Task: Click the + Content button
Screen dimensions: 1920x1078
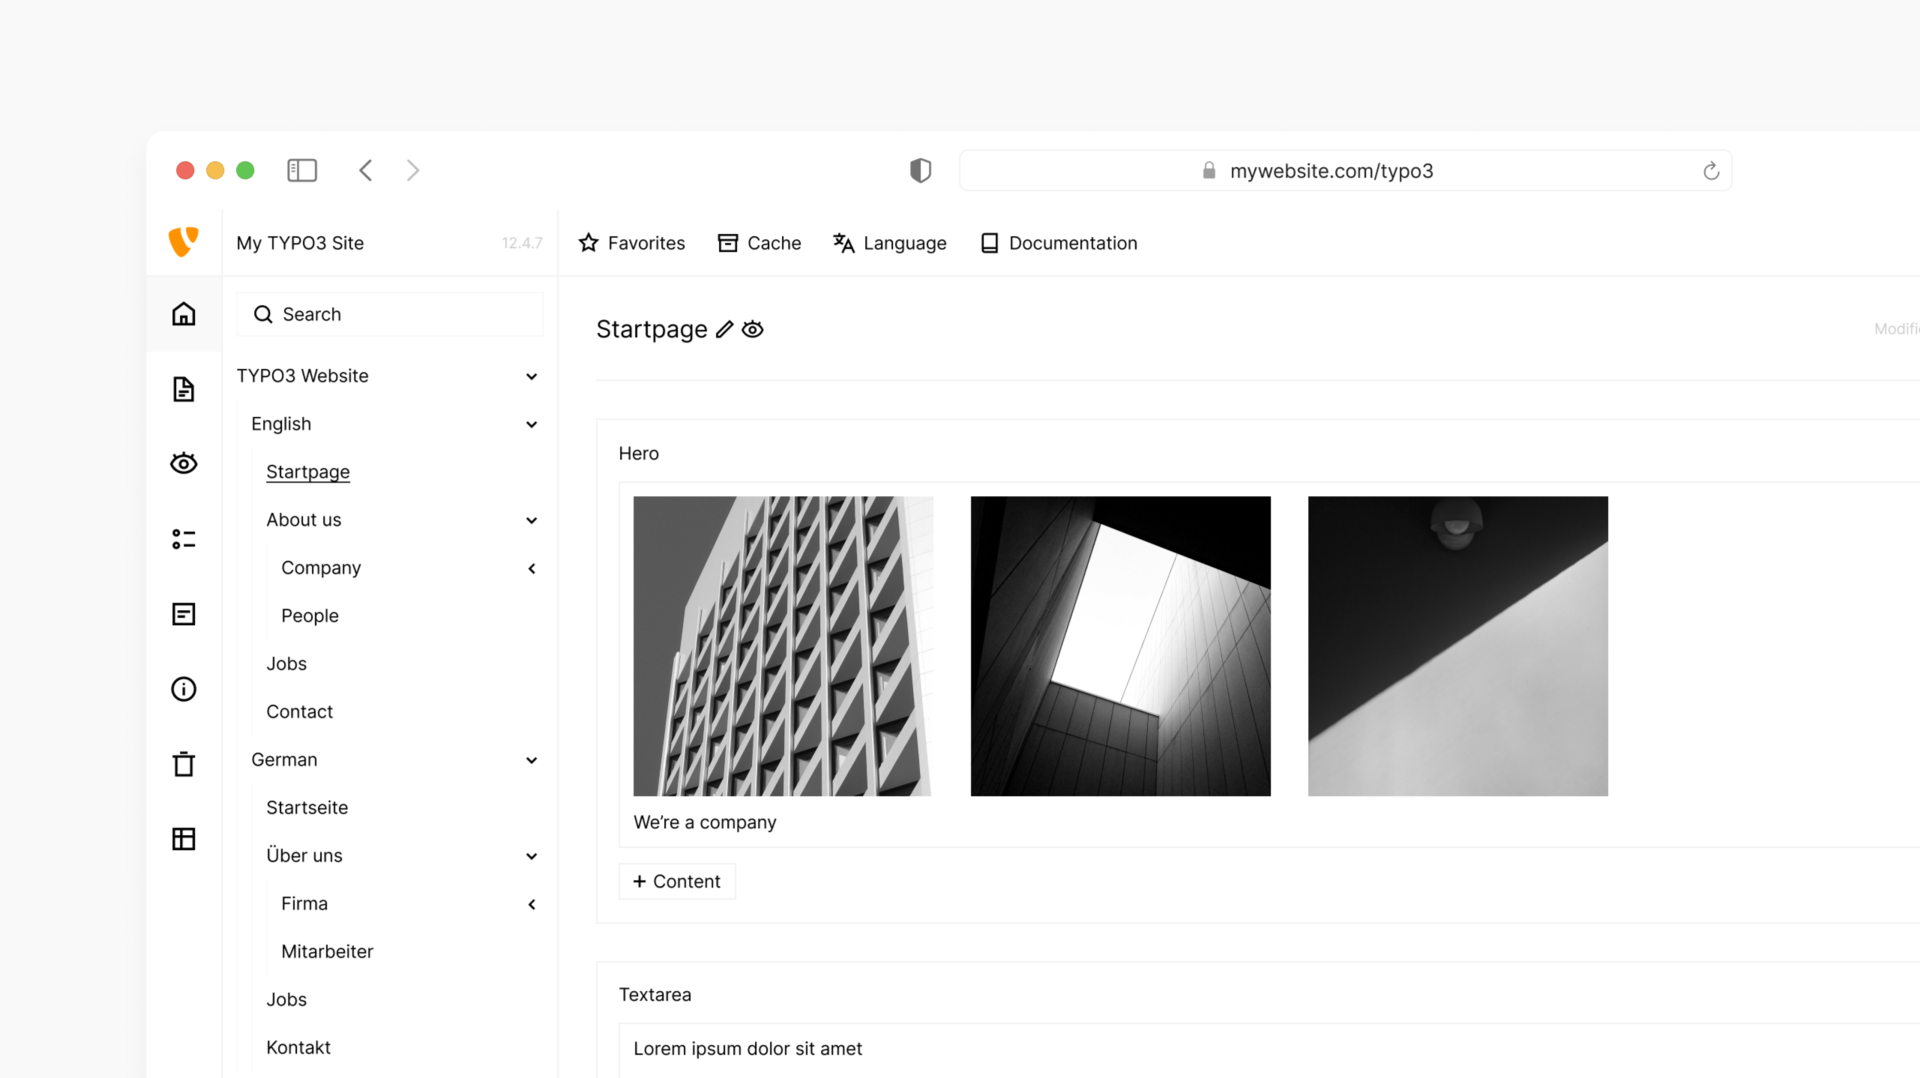Action: pos(677,882)
